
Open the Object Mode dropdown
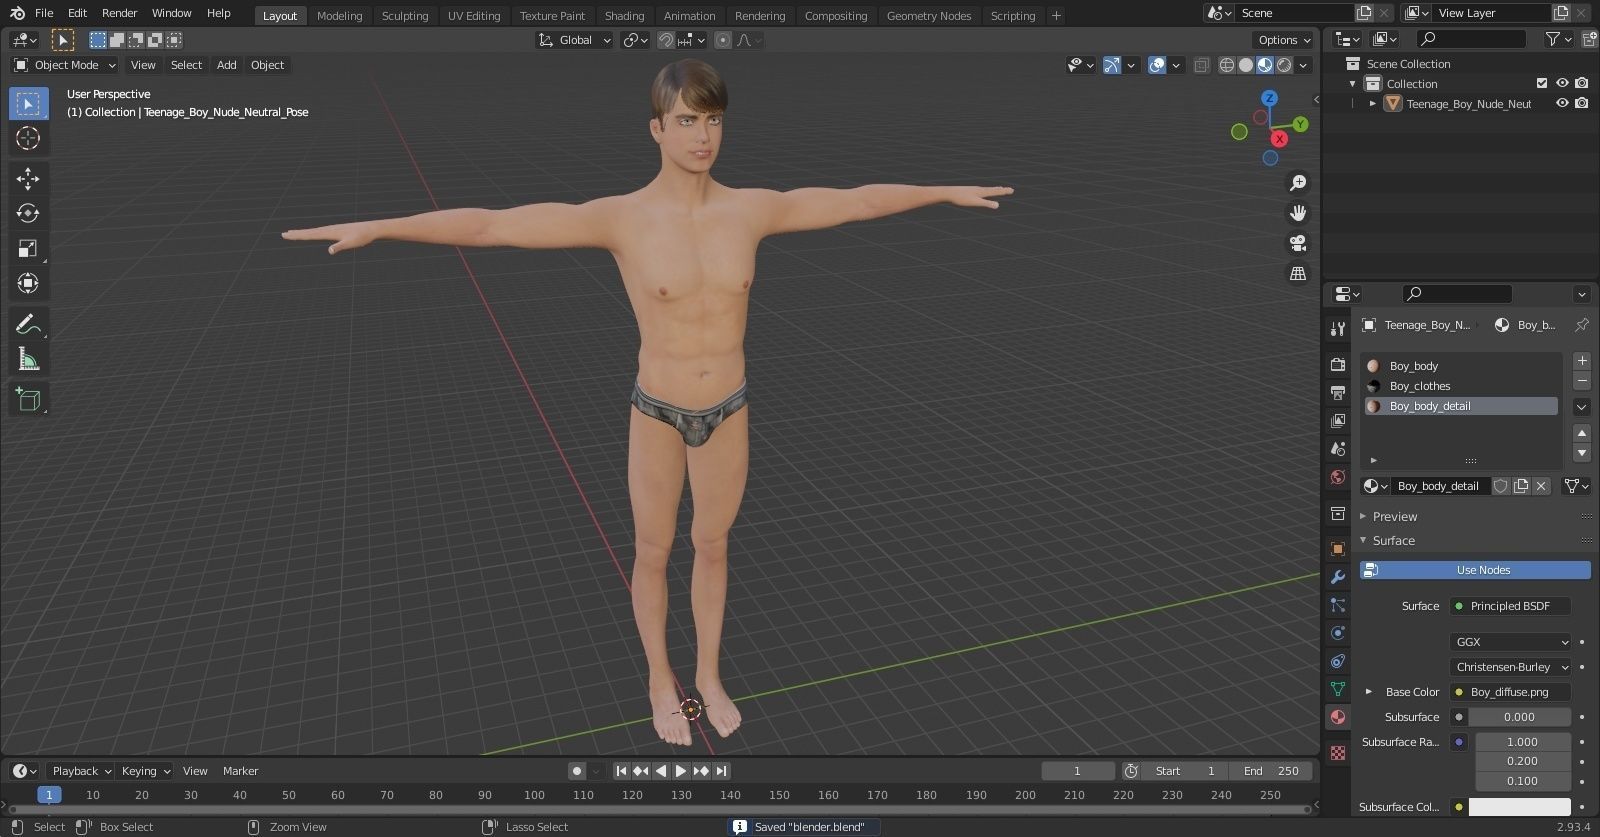tap(65, 65)
